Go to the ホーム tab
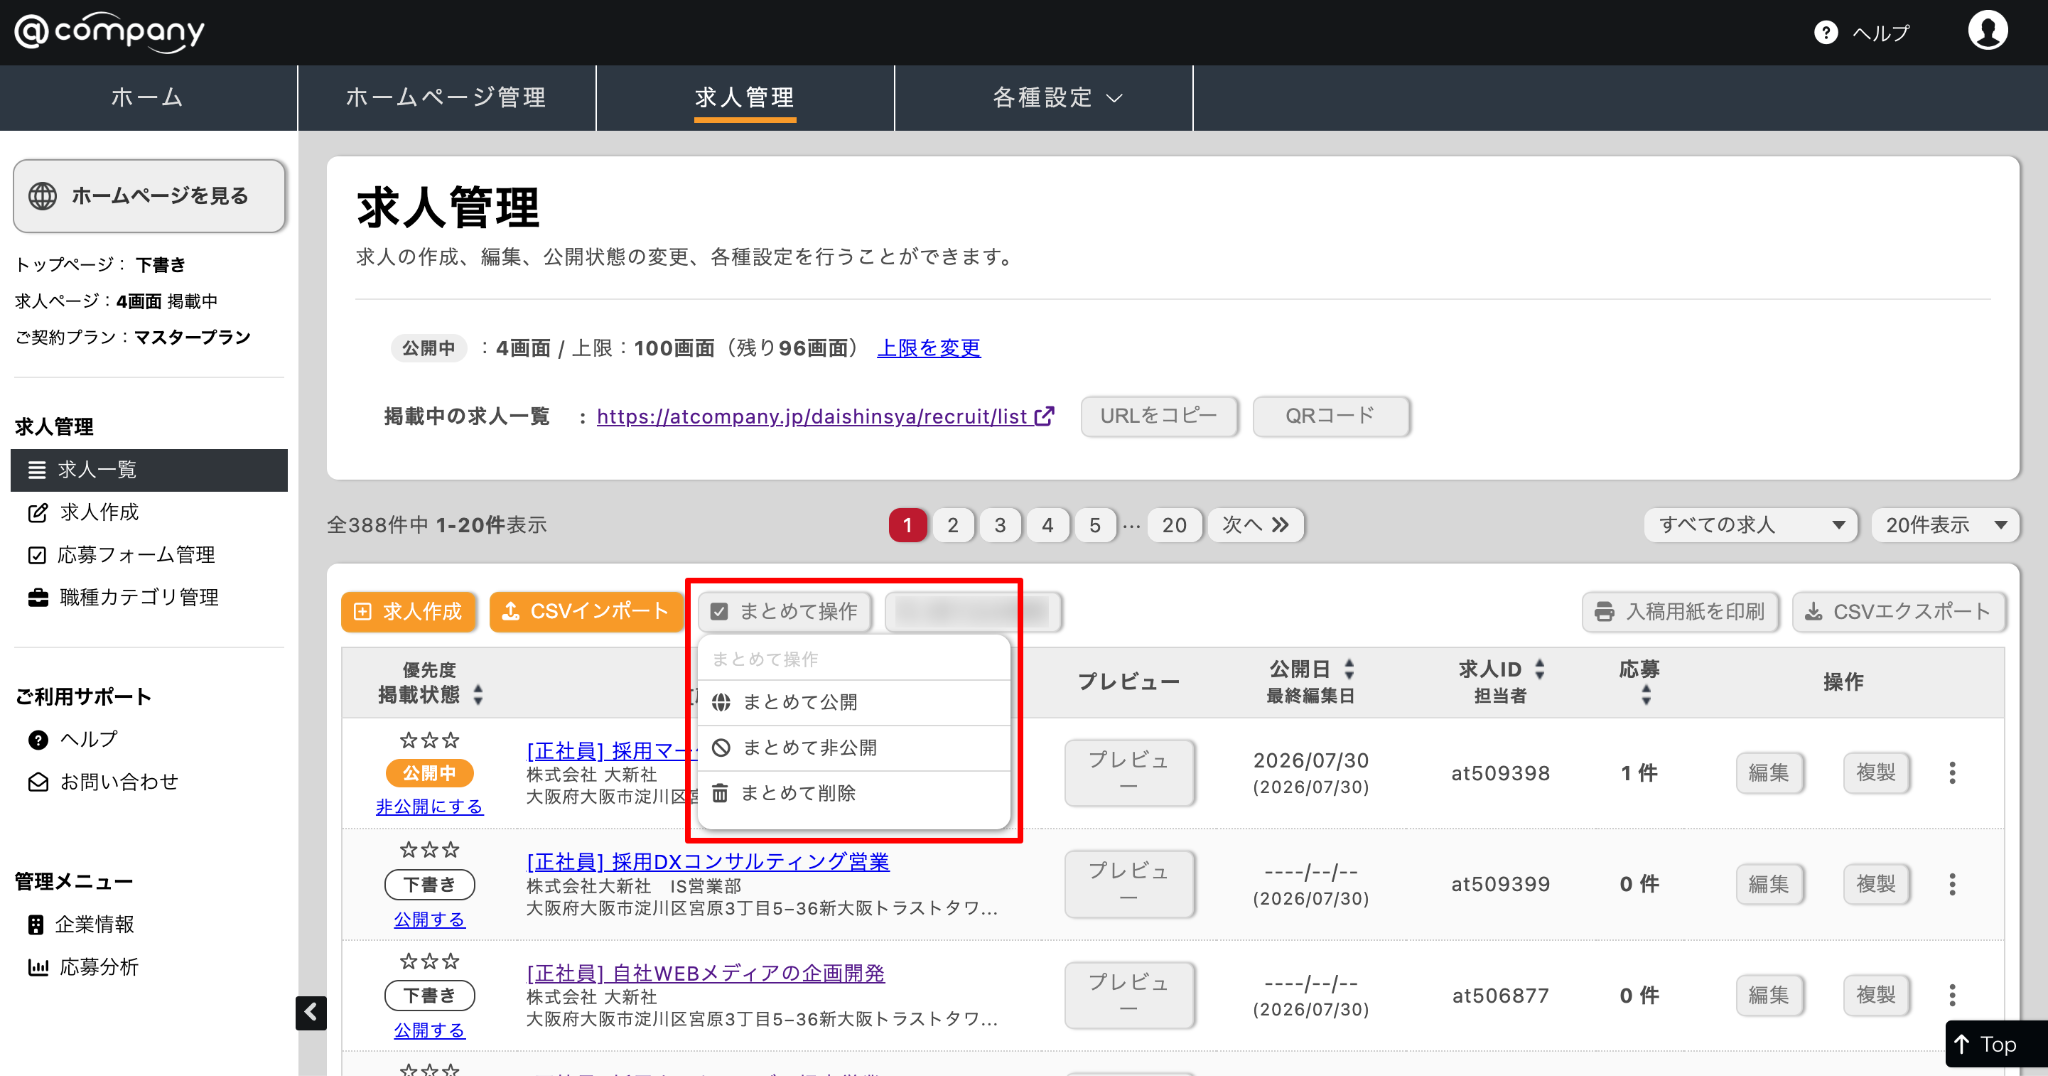 (148, 98)
